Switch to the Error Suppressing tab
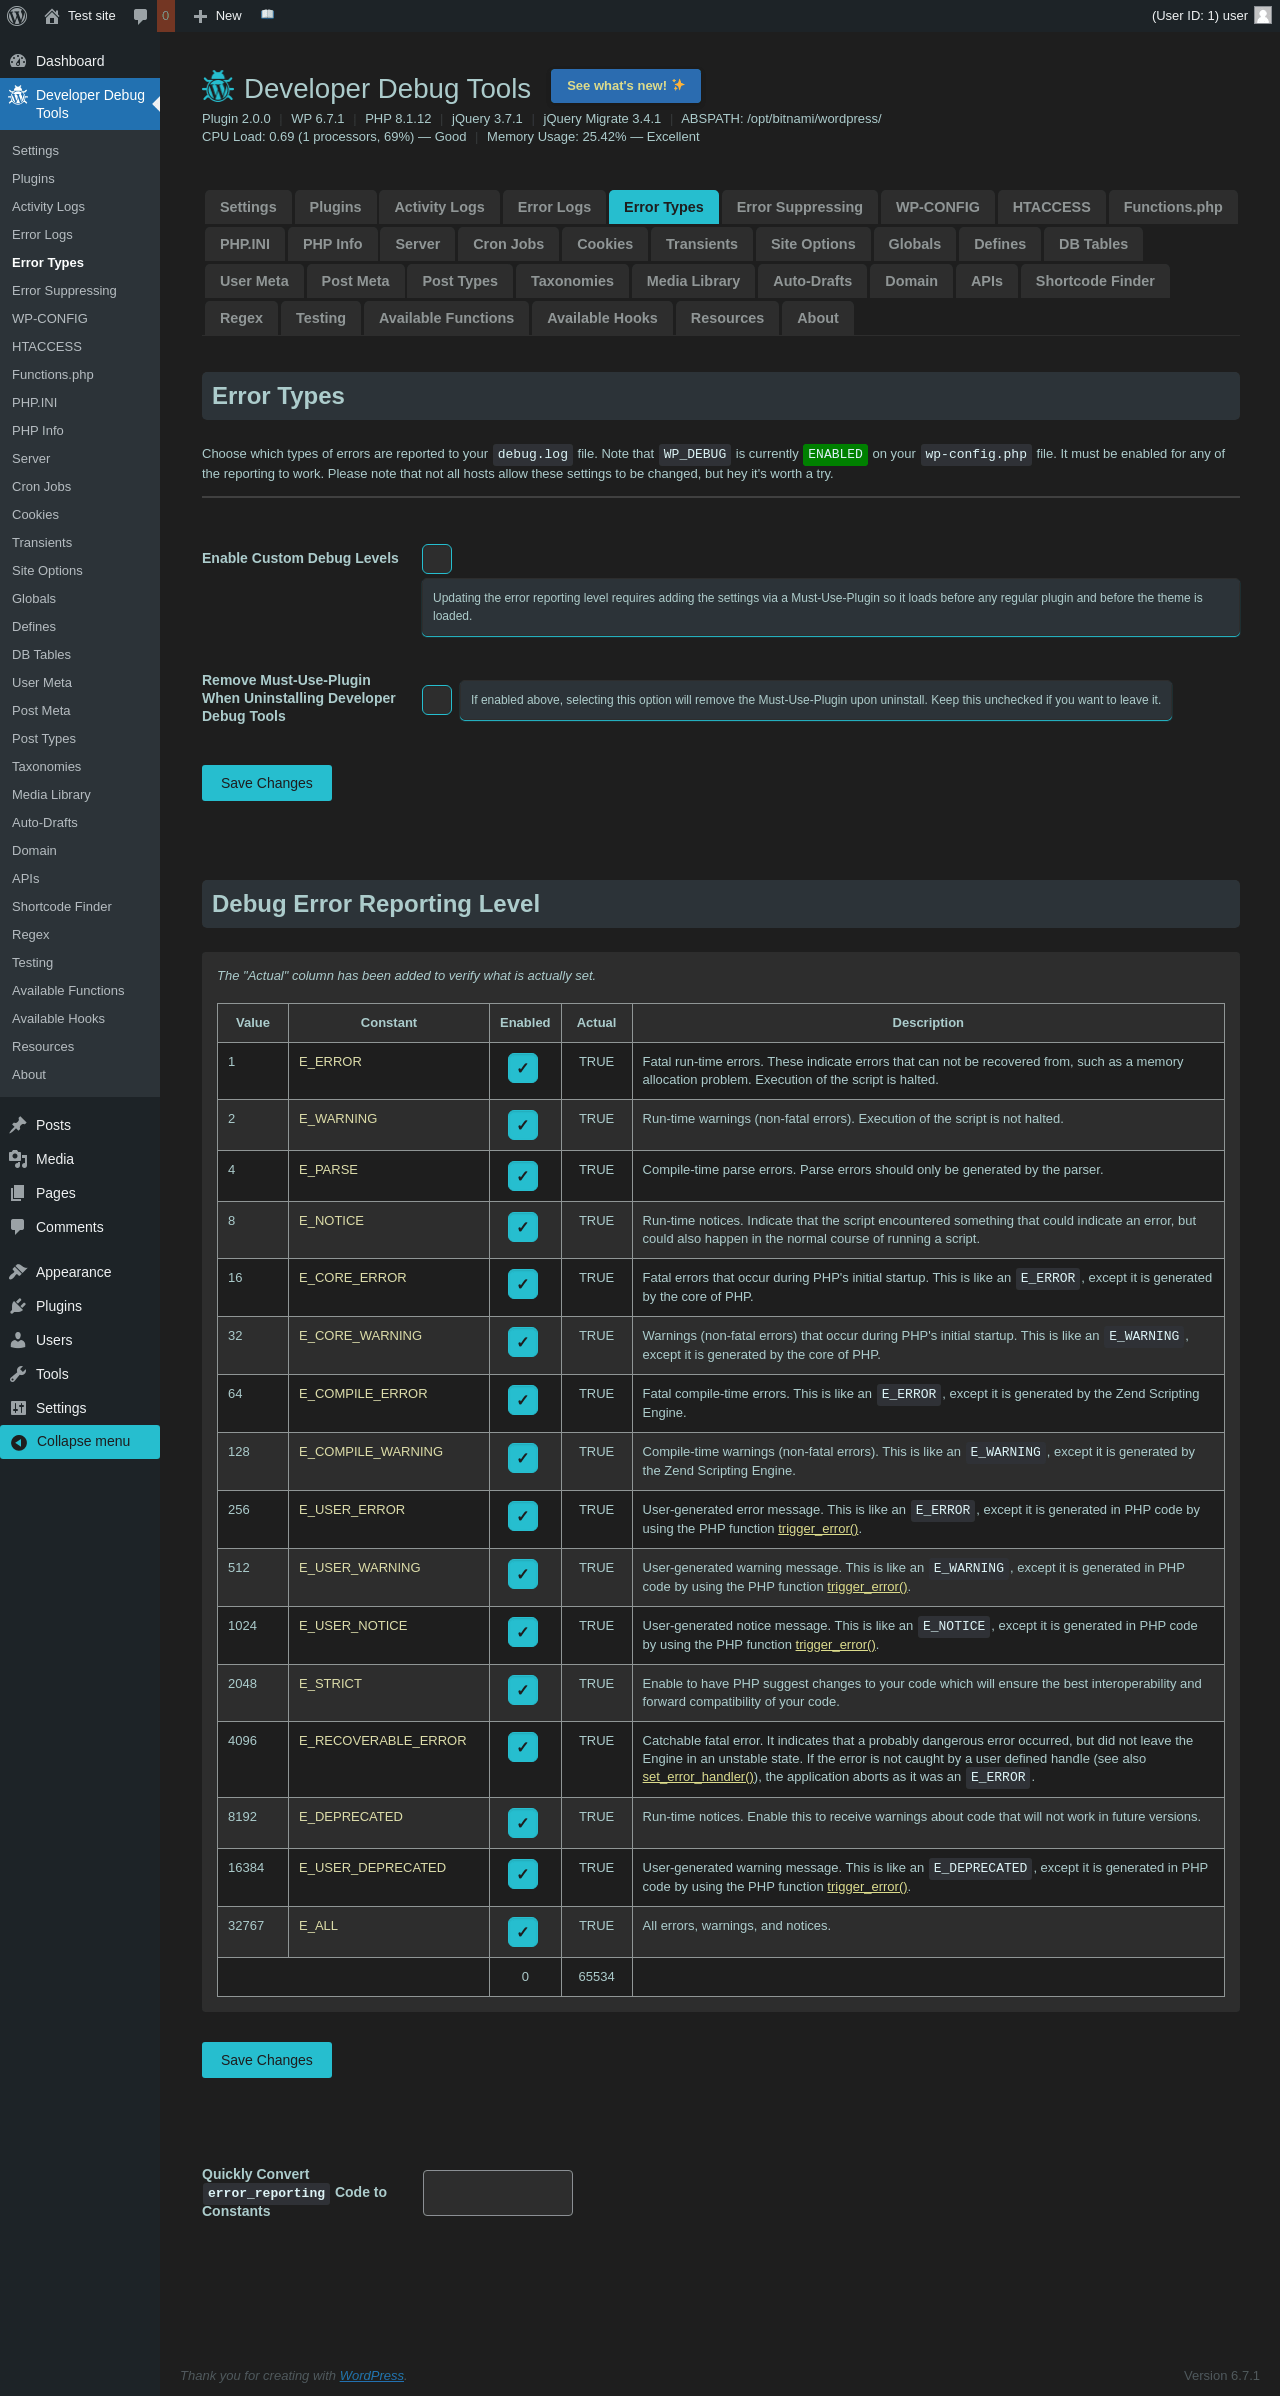This screenshot has height=2396, width=1280. tap(799, 207)
